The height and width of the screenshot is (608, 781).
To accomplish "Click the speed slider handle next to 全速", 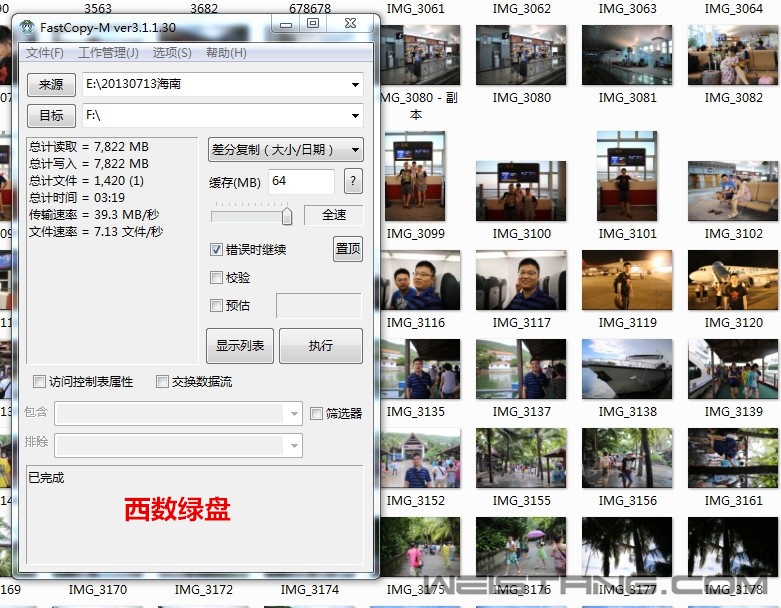I will click(x=287, y=216).
